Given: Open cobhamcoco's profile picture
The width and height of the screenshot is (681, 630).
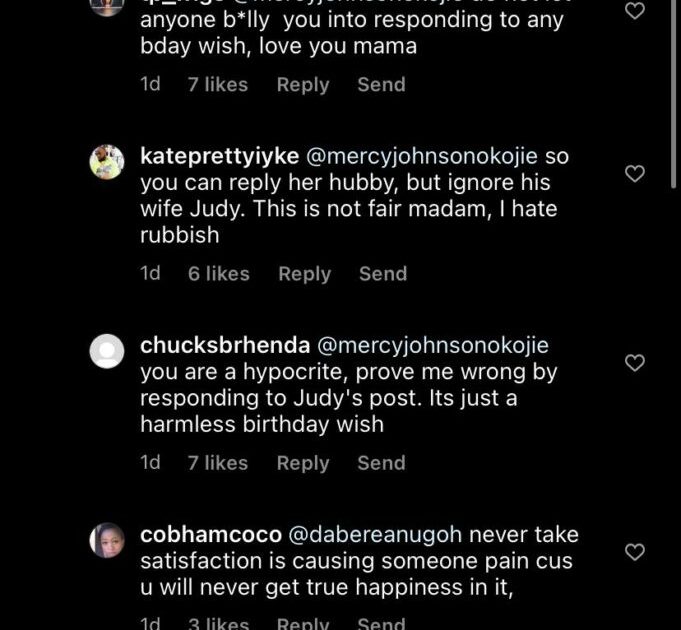Looking at the screenshot, I should pos(107,540).
